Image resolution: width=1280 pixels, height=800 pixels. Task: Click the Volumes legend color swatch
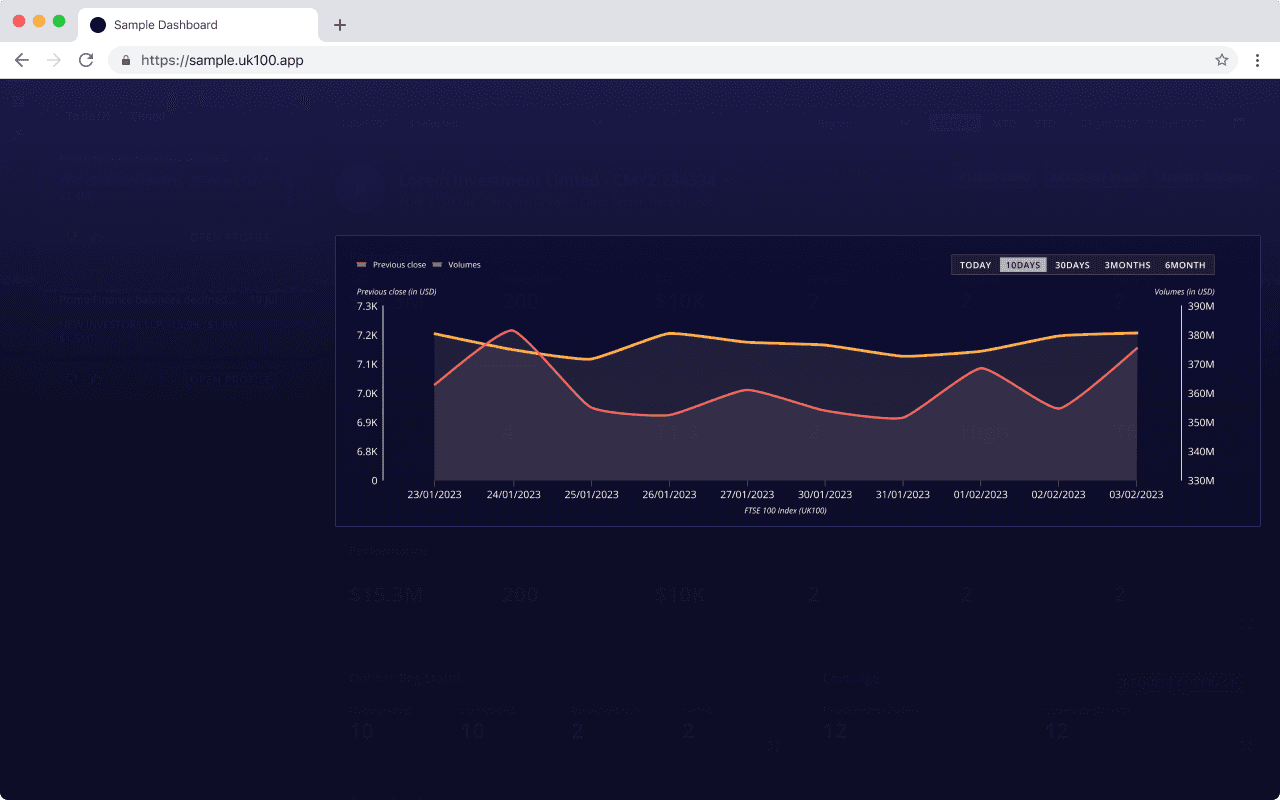pyautogui.click(x=438, y=265)
